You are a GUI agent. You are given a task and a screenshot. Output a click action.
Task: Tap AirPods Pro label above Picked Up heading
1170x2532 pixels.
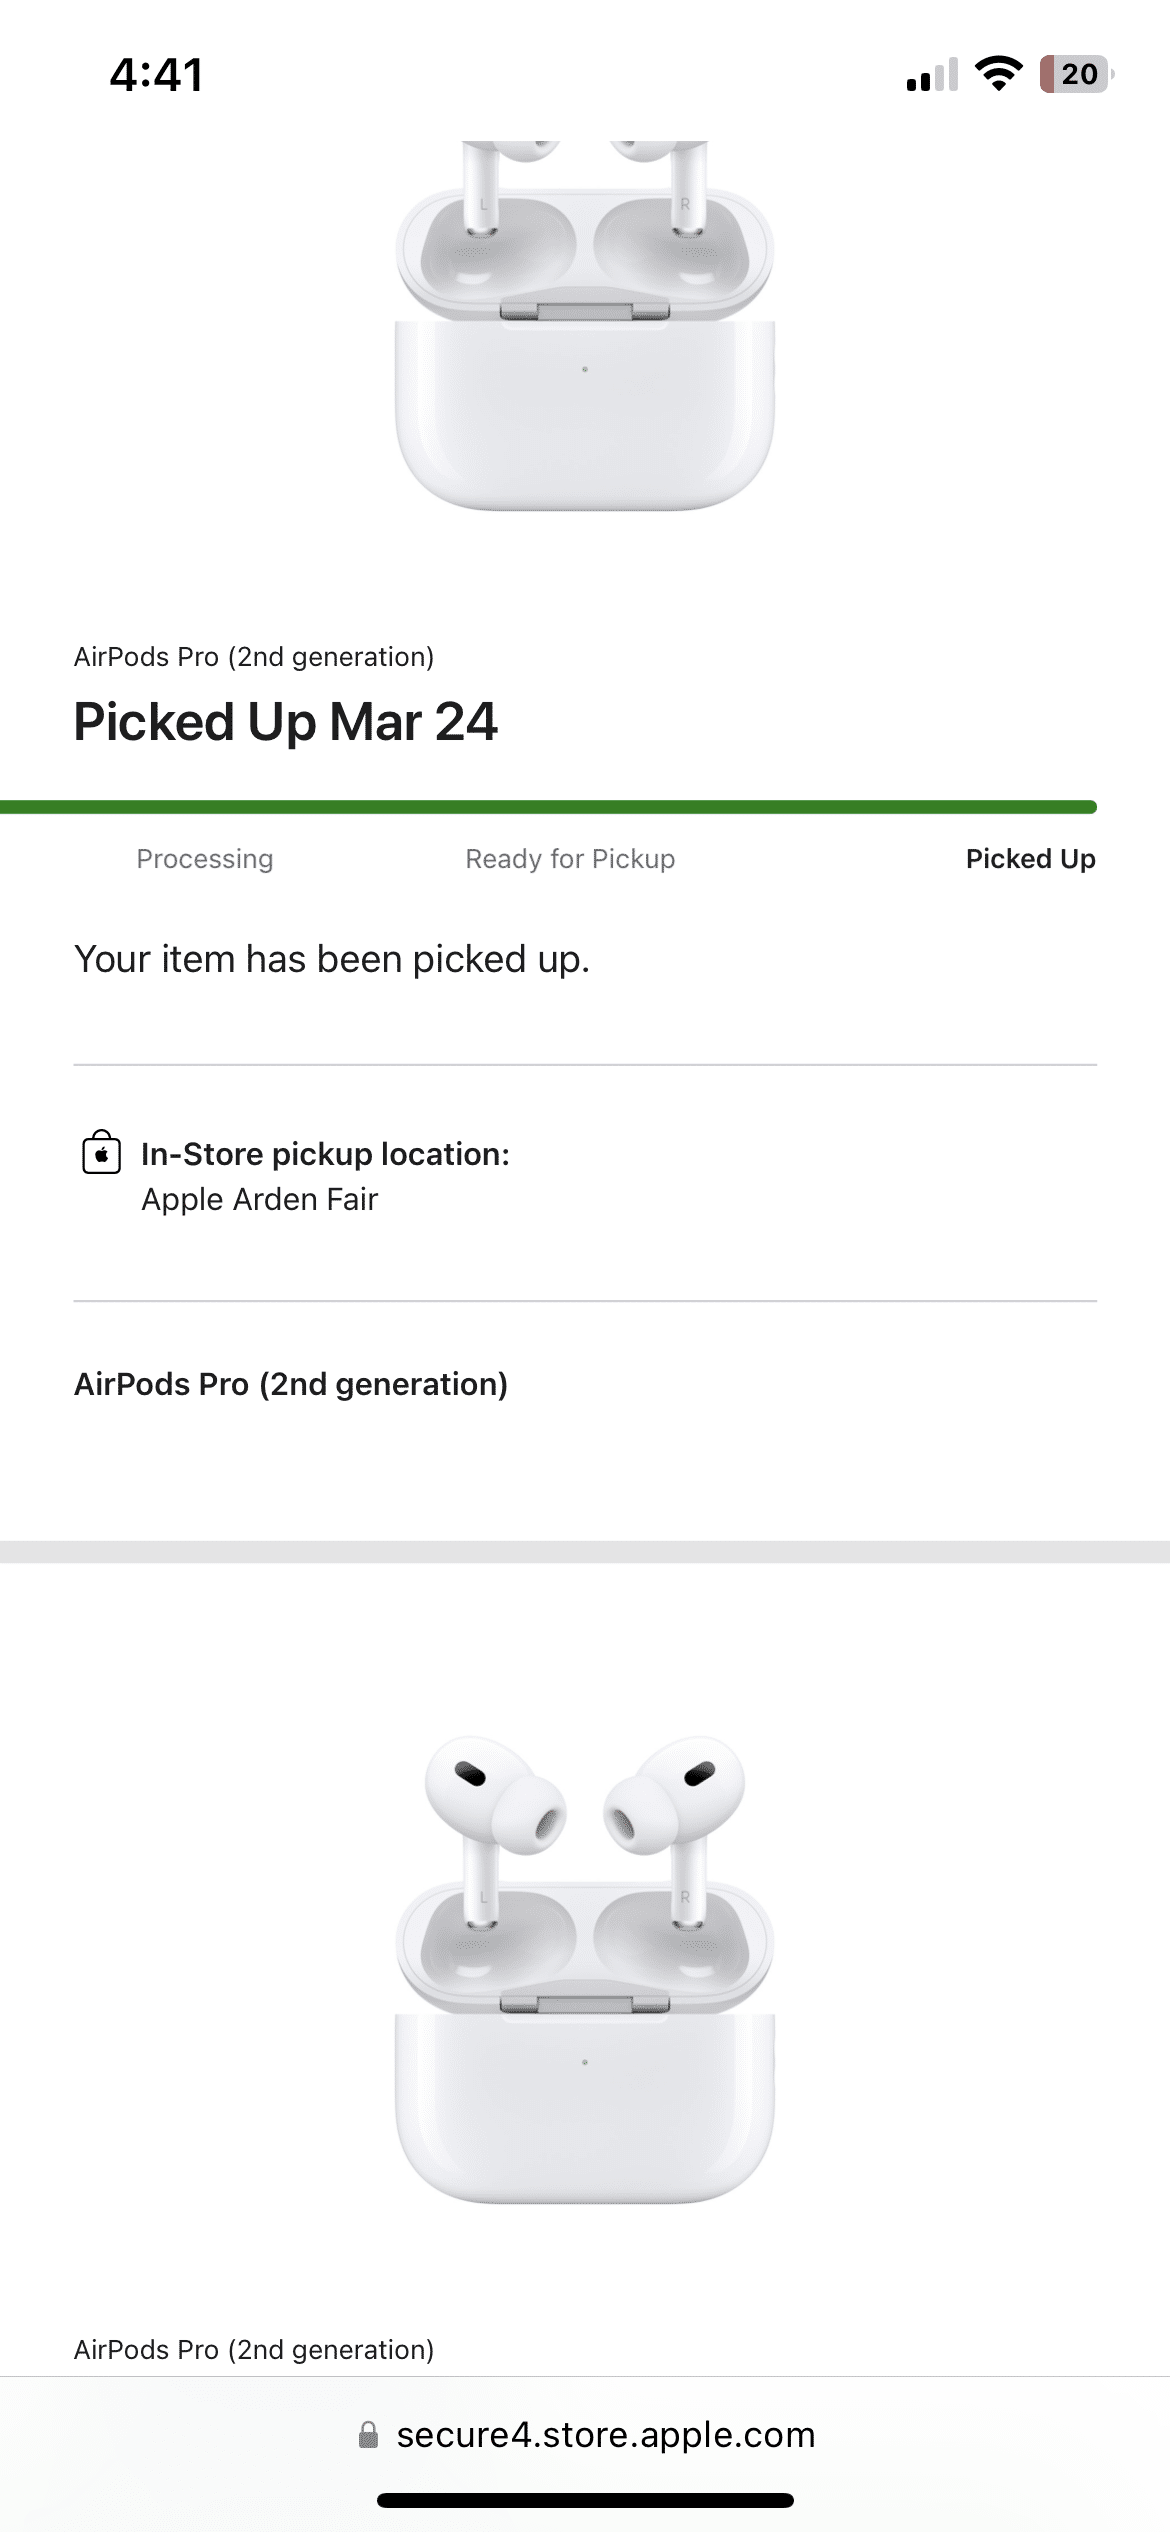coord(254,657)
